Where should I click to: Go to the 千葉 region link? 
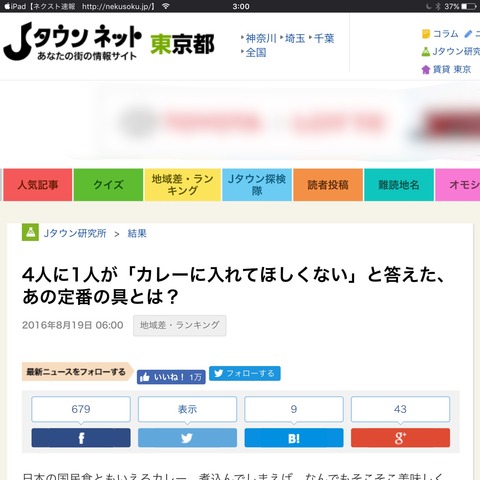(x=324, y=38)
